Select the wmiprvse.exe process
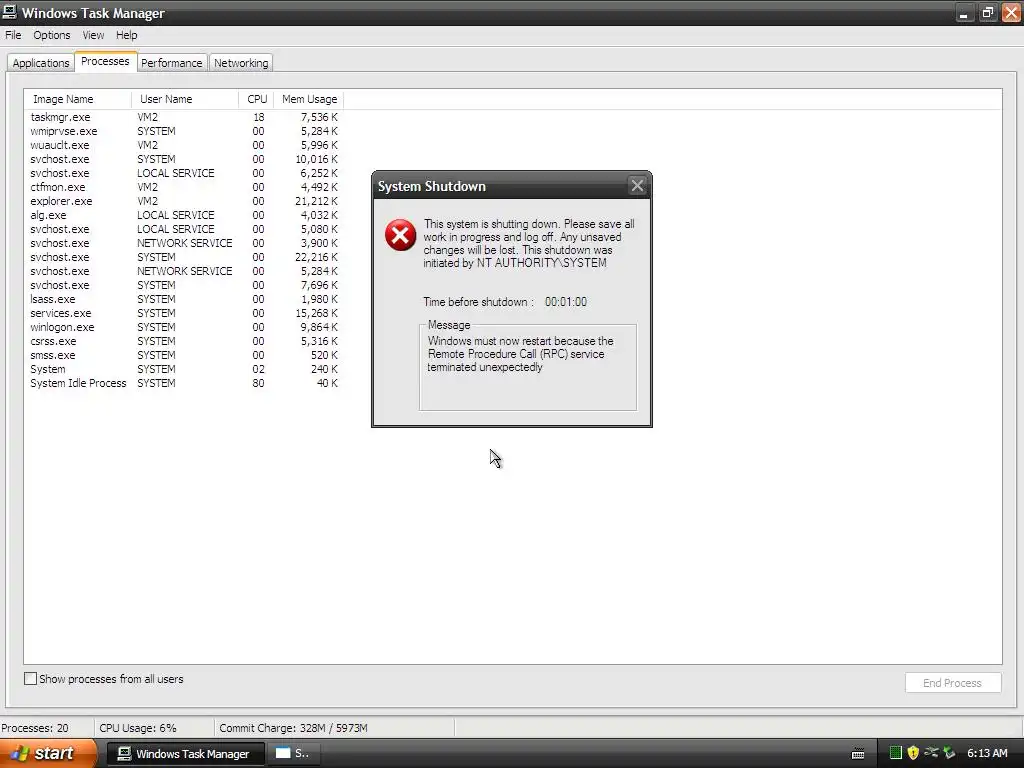 (x=184, y=131)
